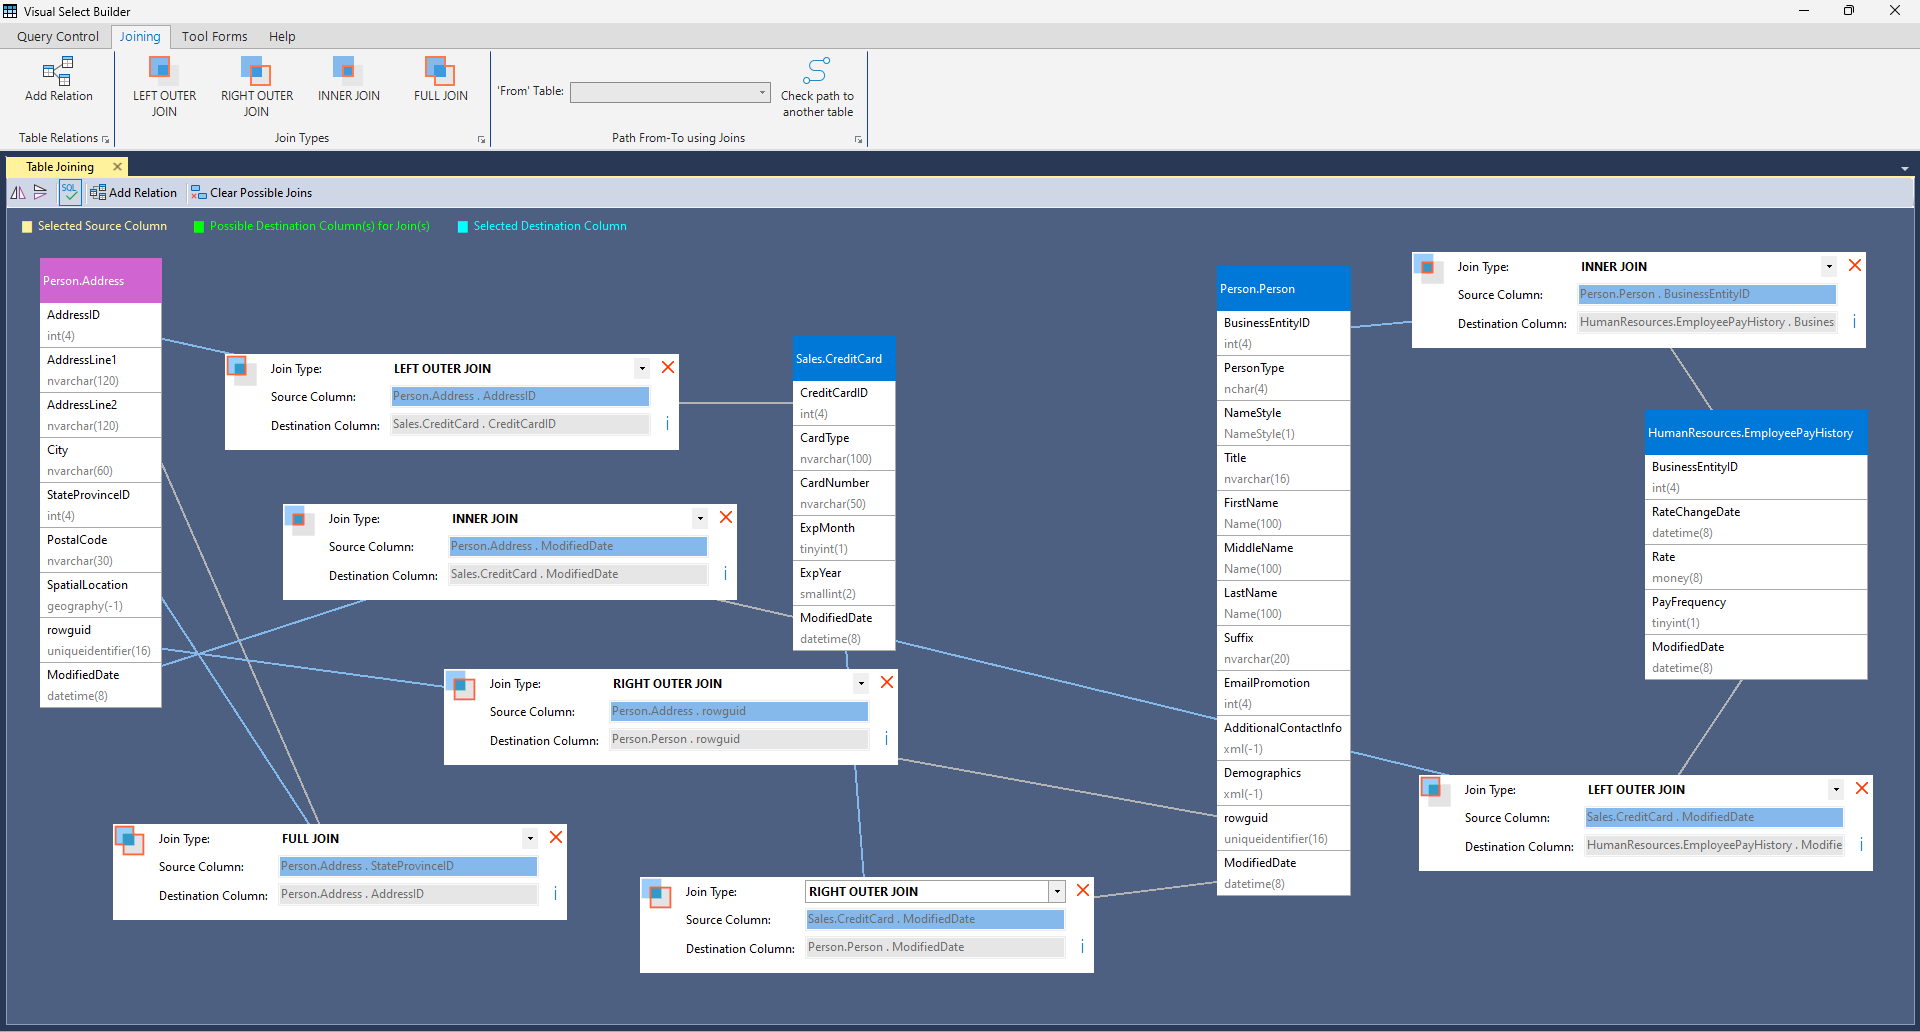The height and width of the screenshot is (1032, 1920).
Task: Select FULL JOIN ribbon icon
Action: pyautogui.click(x=440, y=70)
